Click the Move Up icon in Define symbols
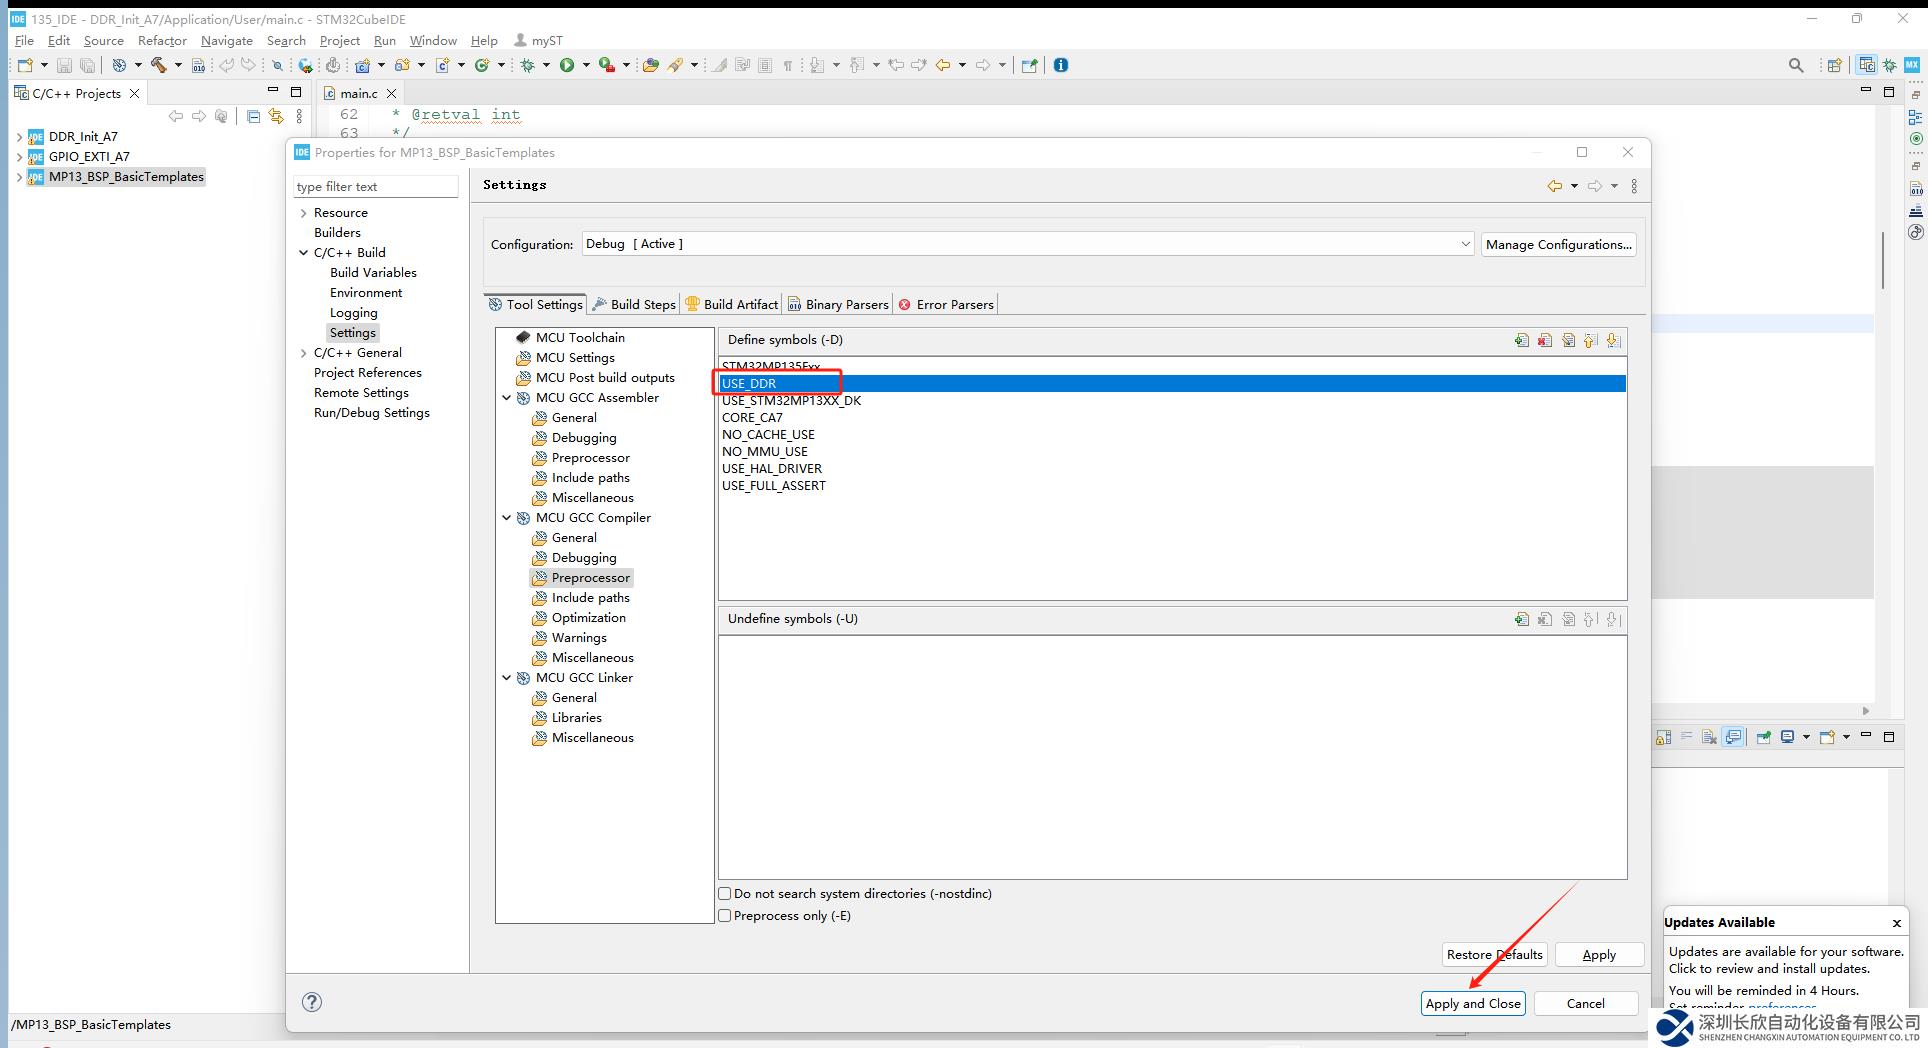Screen dimensions: 1928x1048 pos(1590,340)
